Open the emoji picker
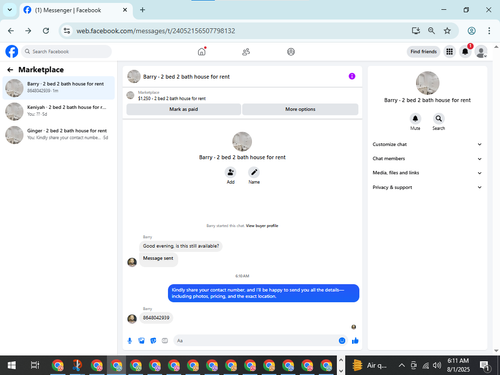This screenshot has width=500, height=375. coord(342,341)
